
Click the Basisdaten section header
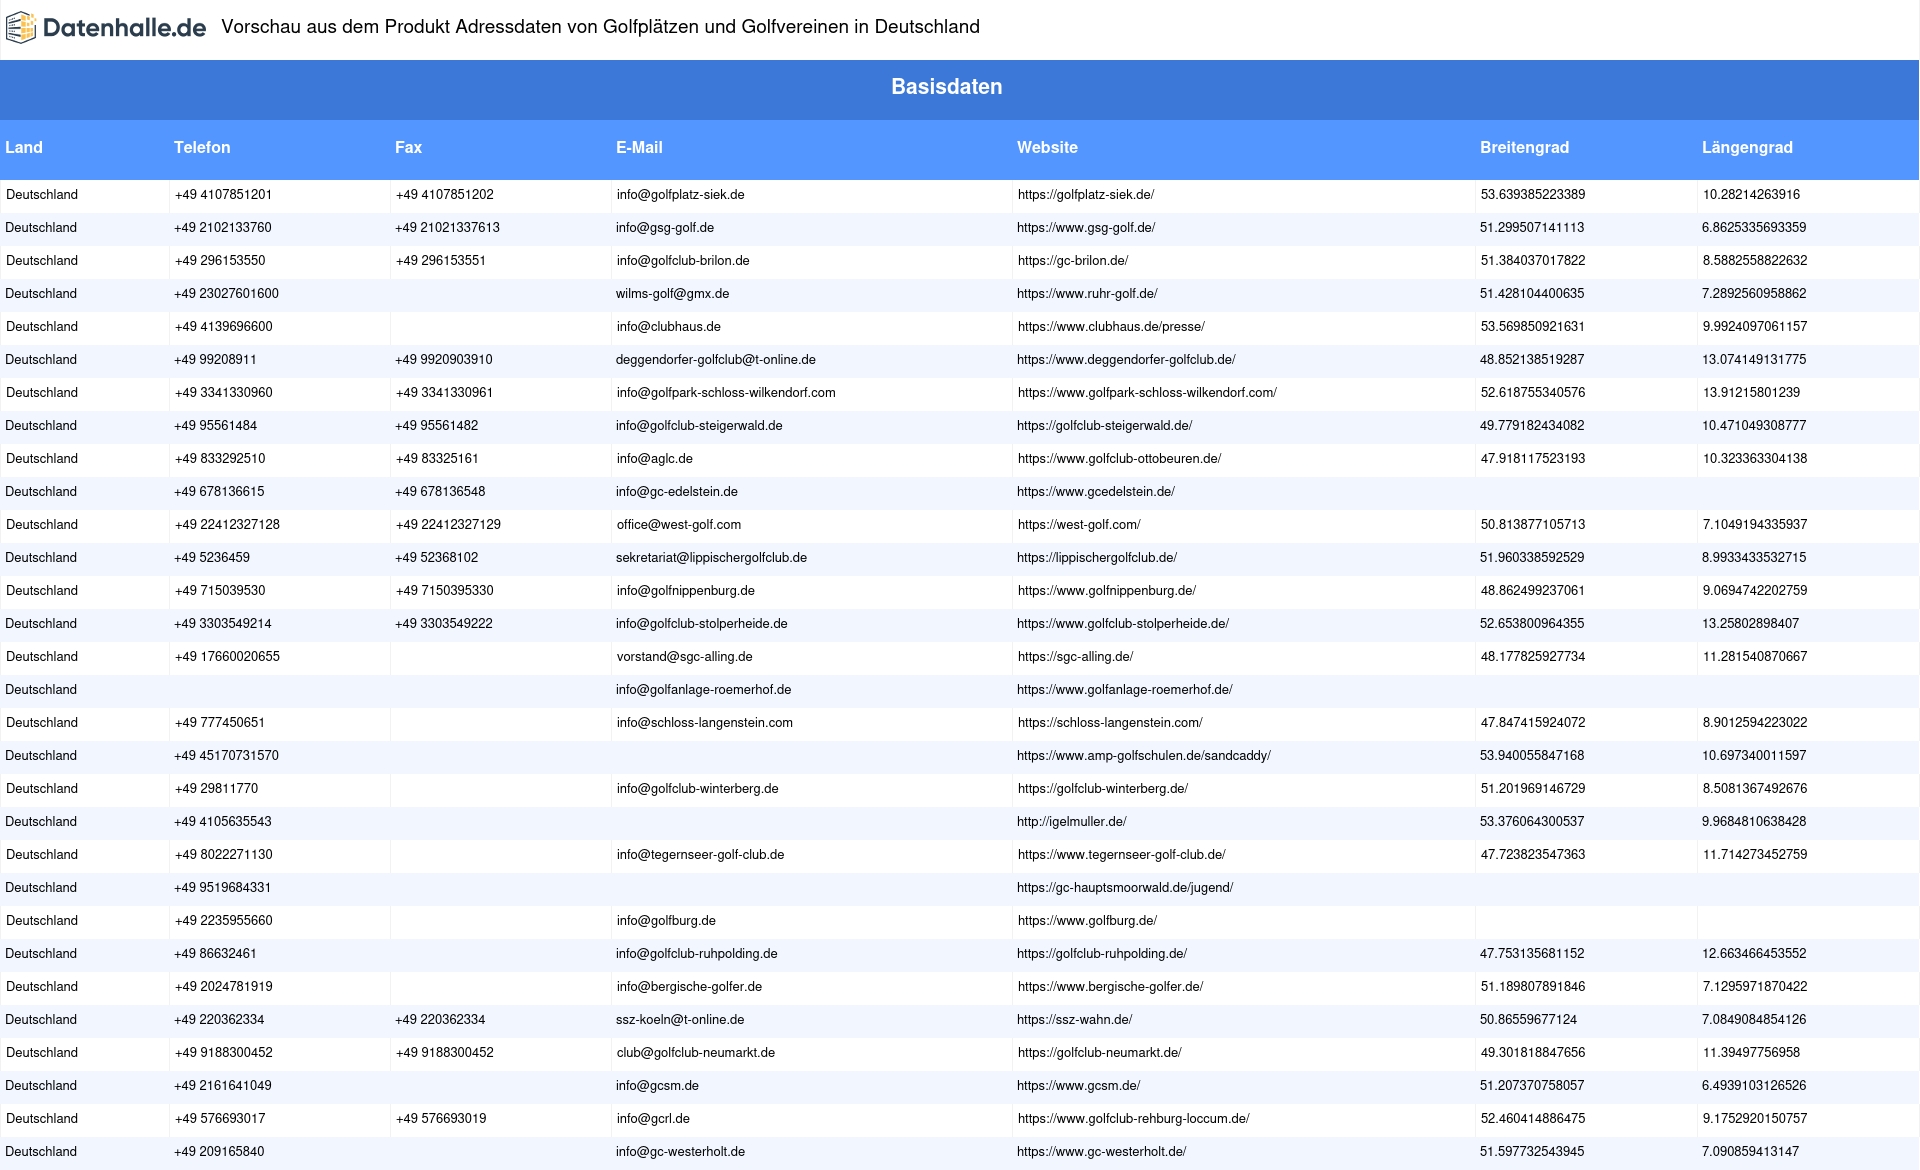[x=946, y=87]
